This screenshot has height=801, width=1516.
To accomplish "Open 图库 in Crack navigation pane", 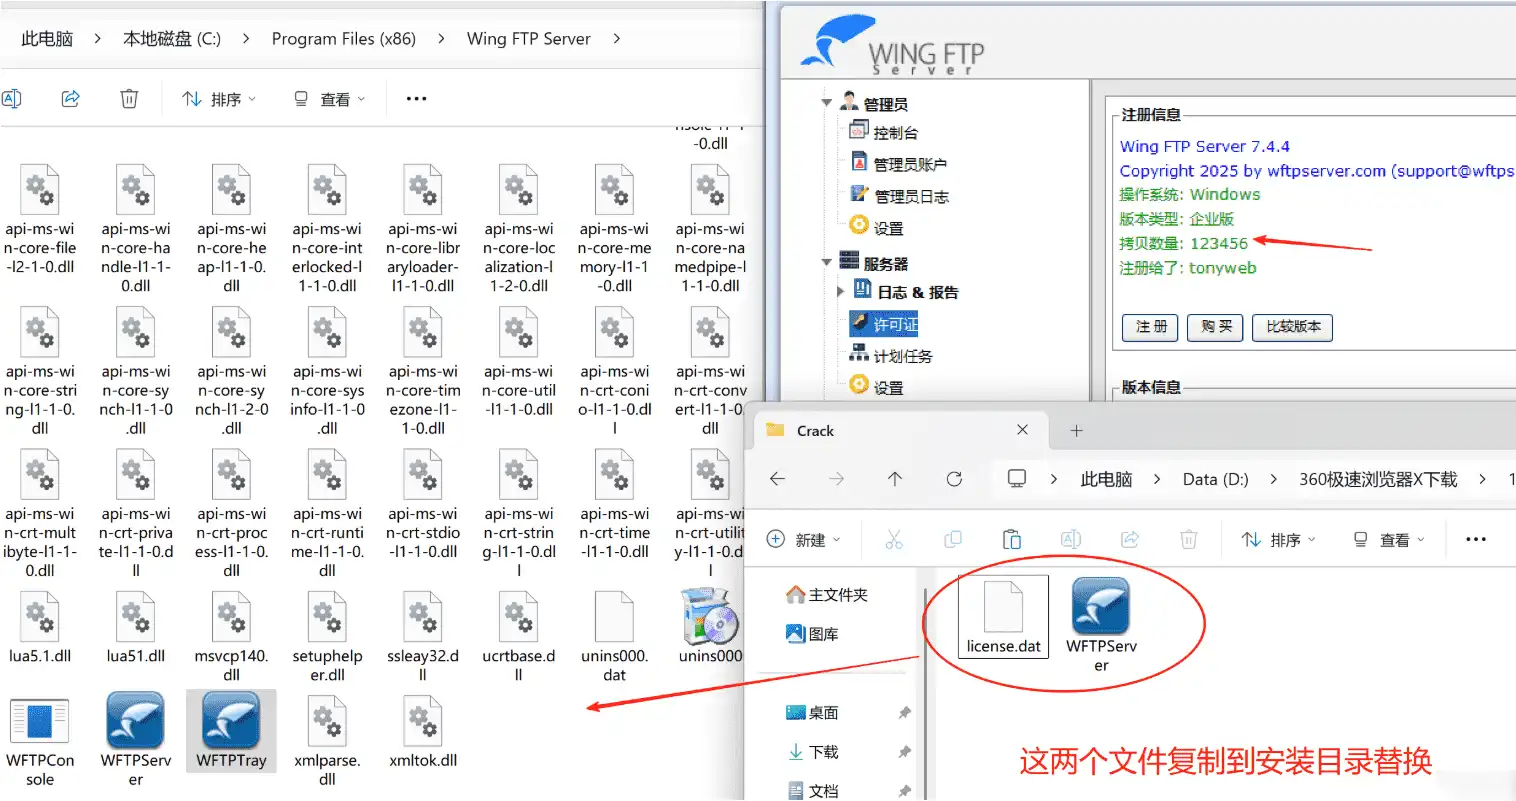I will 813,634.
